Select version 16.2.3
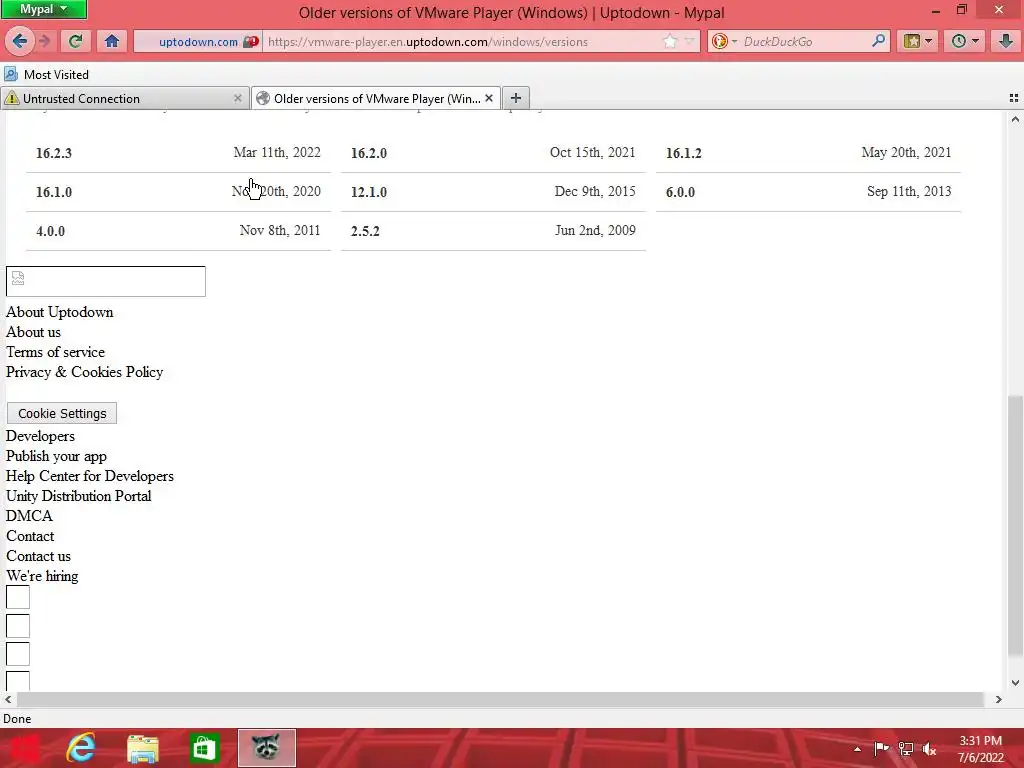1024x768 pixels. (x=54, y=153)
